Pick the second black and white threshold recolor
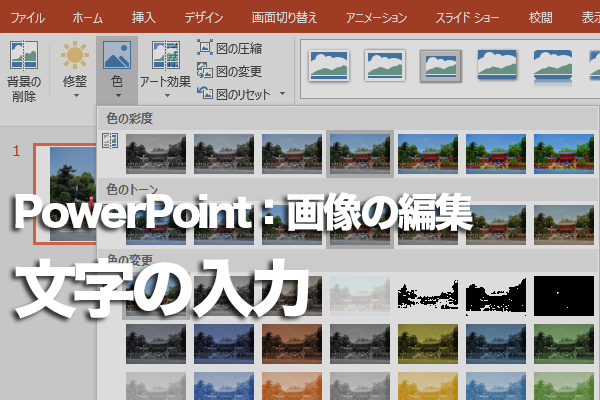Viewport: 600px width, 400px height. click(496, 296)
